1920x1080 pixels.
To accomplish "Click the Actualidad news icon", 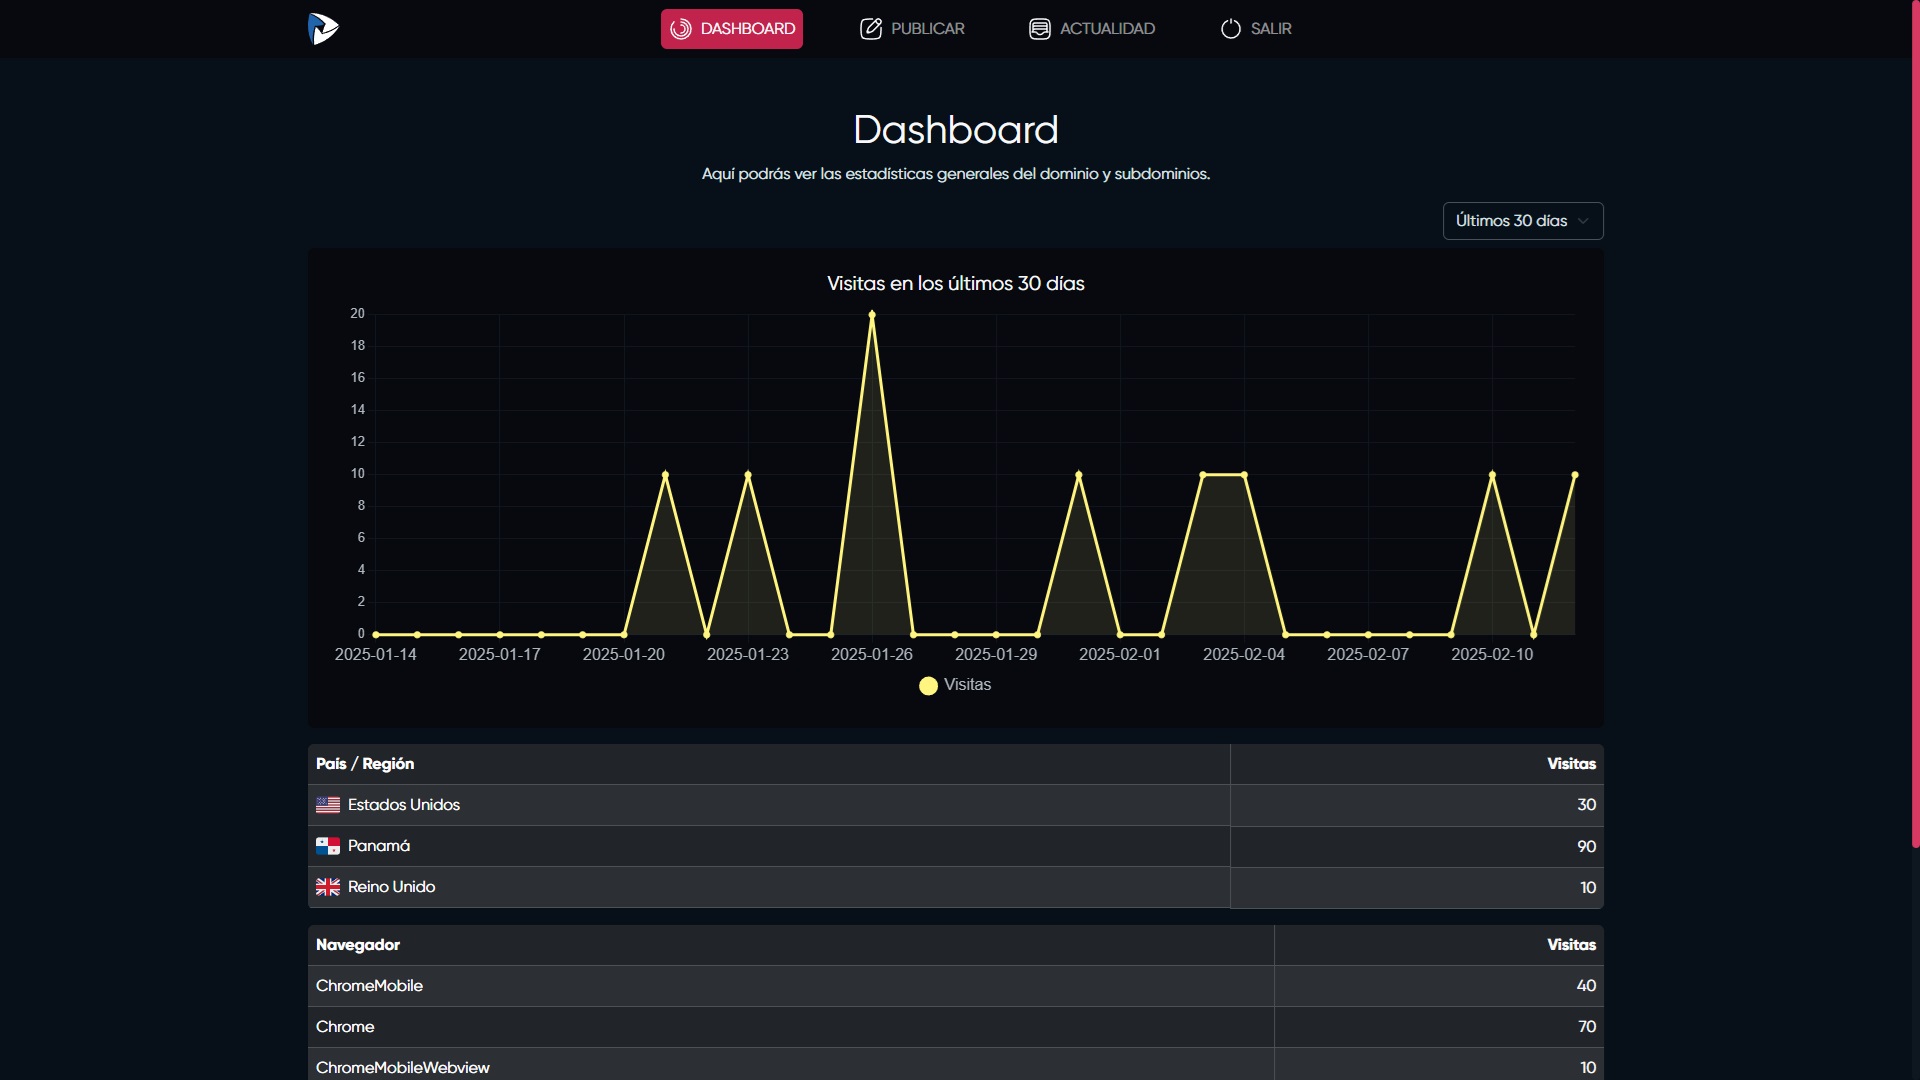I will click(x=1040, y=29).
